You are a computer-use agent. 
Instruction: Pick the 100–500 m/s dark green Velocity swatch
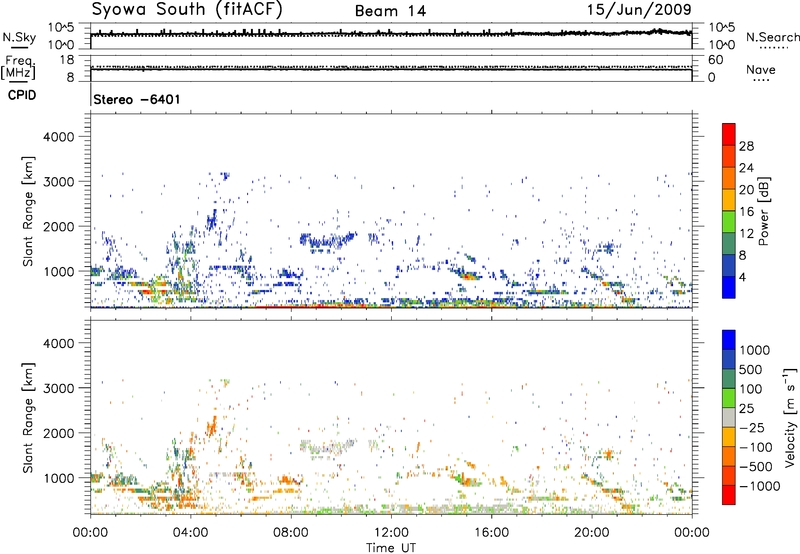(x=729, y=379)
